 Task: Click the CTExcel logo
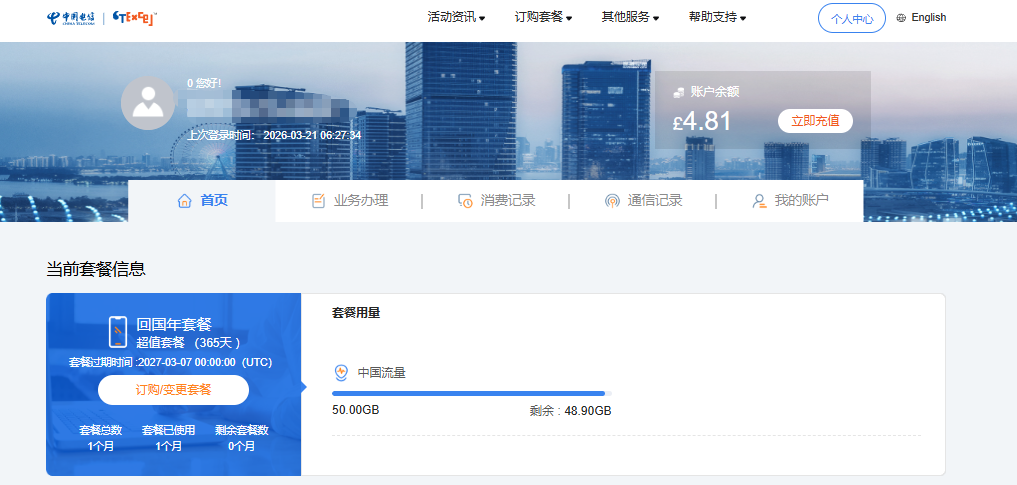134,18
